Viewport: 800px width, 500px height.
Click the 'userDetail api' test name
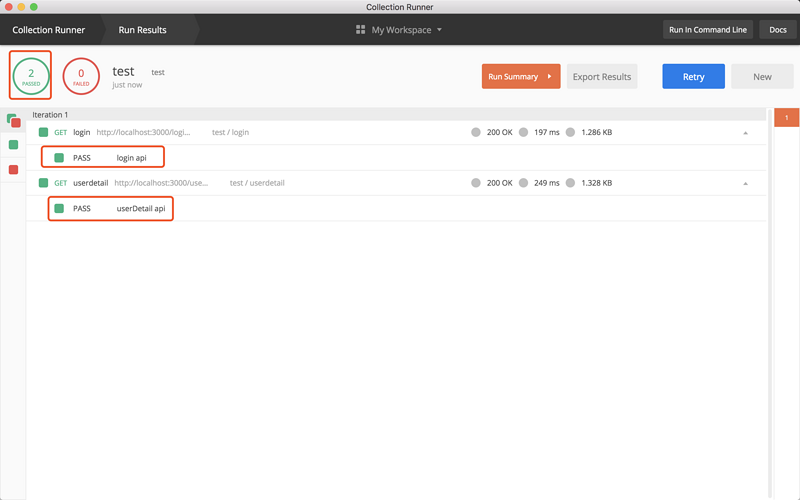click(x=141, y=208)
